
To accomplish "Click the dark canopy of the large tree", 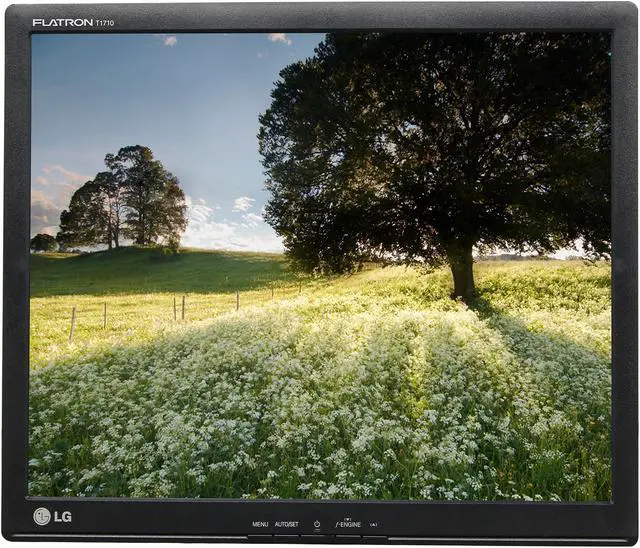I will tap(430, 140).
